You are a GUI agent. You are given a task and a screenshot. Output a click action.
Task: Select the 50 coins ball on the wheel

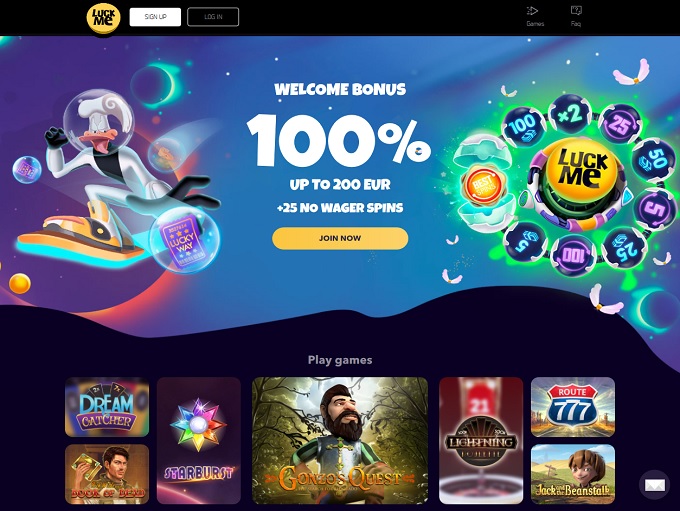(654, 160)
